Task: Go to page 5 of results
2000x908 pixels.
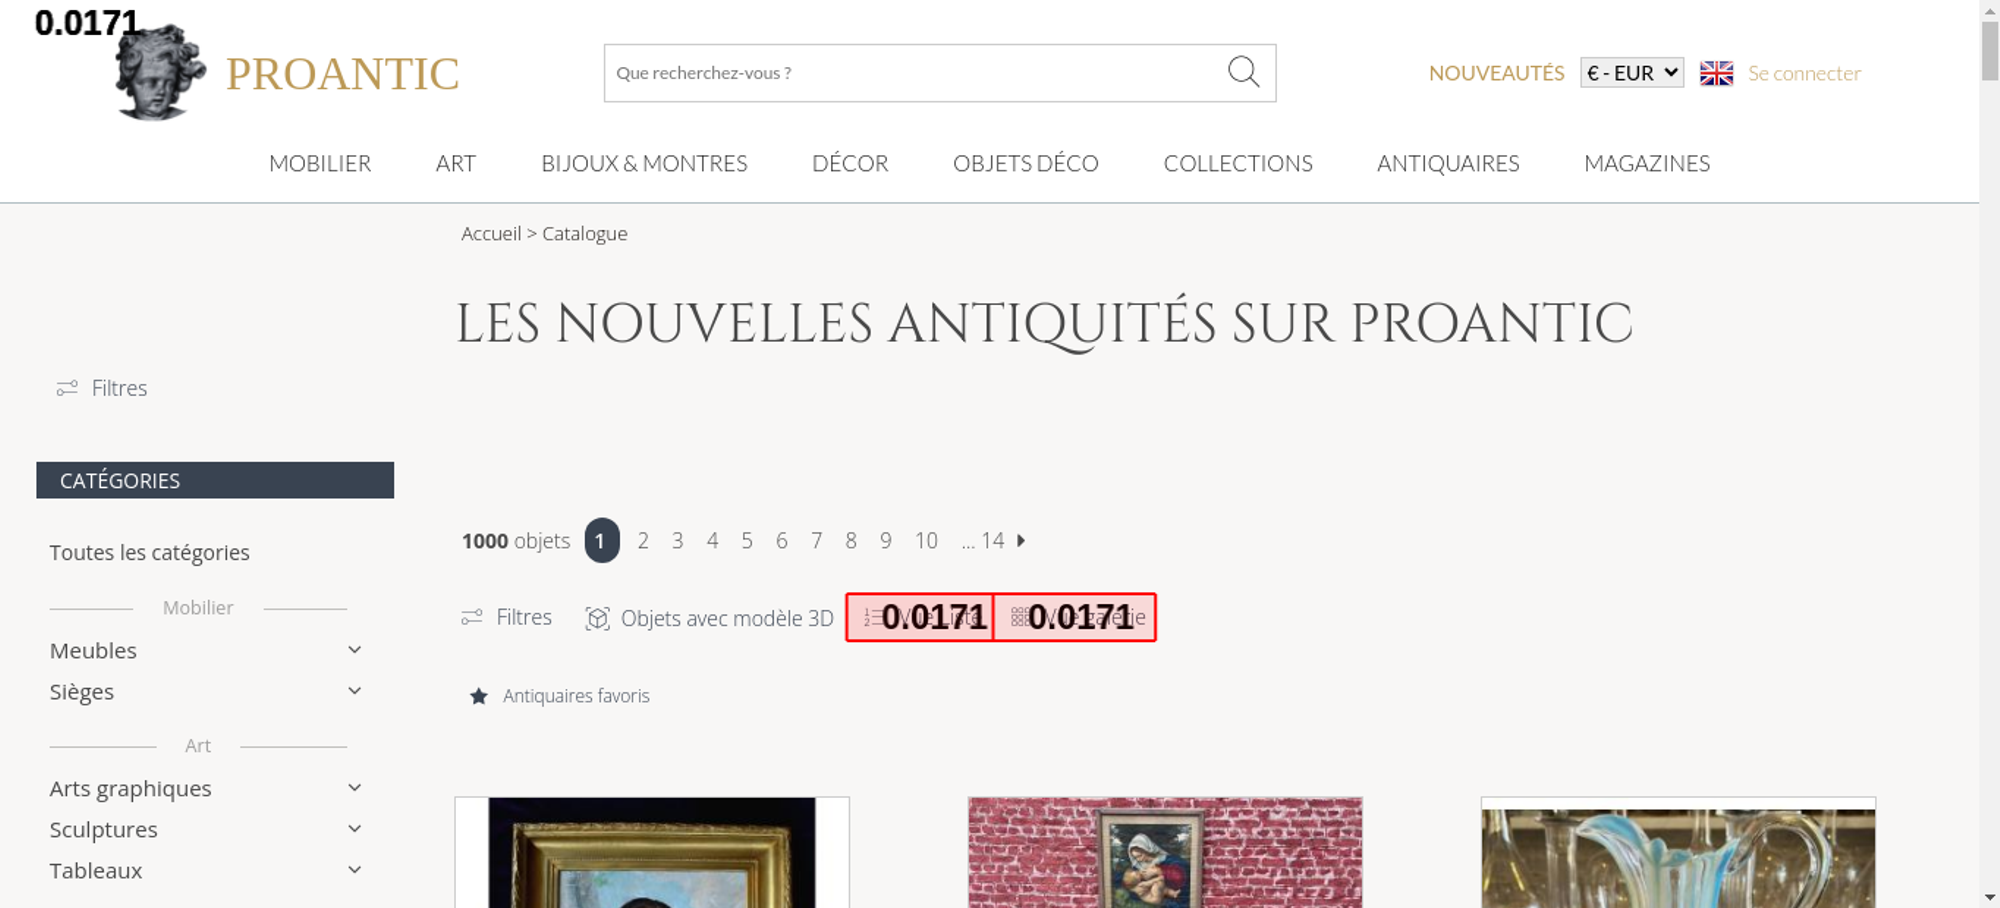Action: coord(747,541)
